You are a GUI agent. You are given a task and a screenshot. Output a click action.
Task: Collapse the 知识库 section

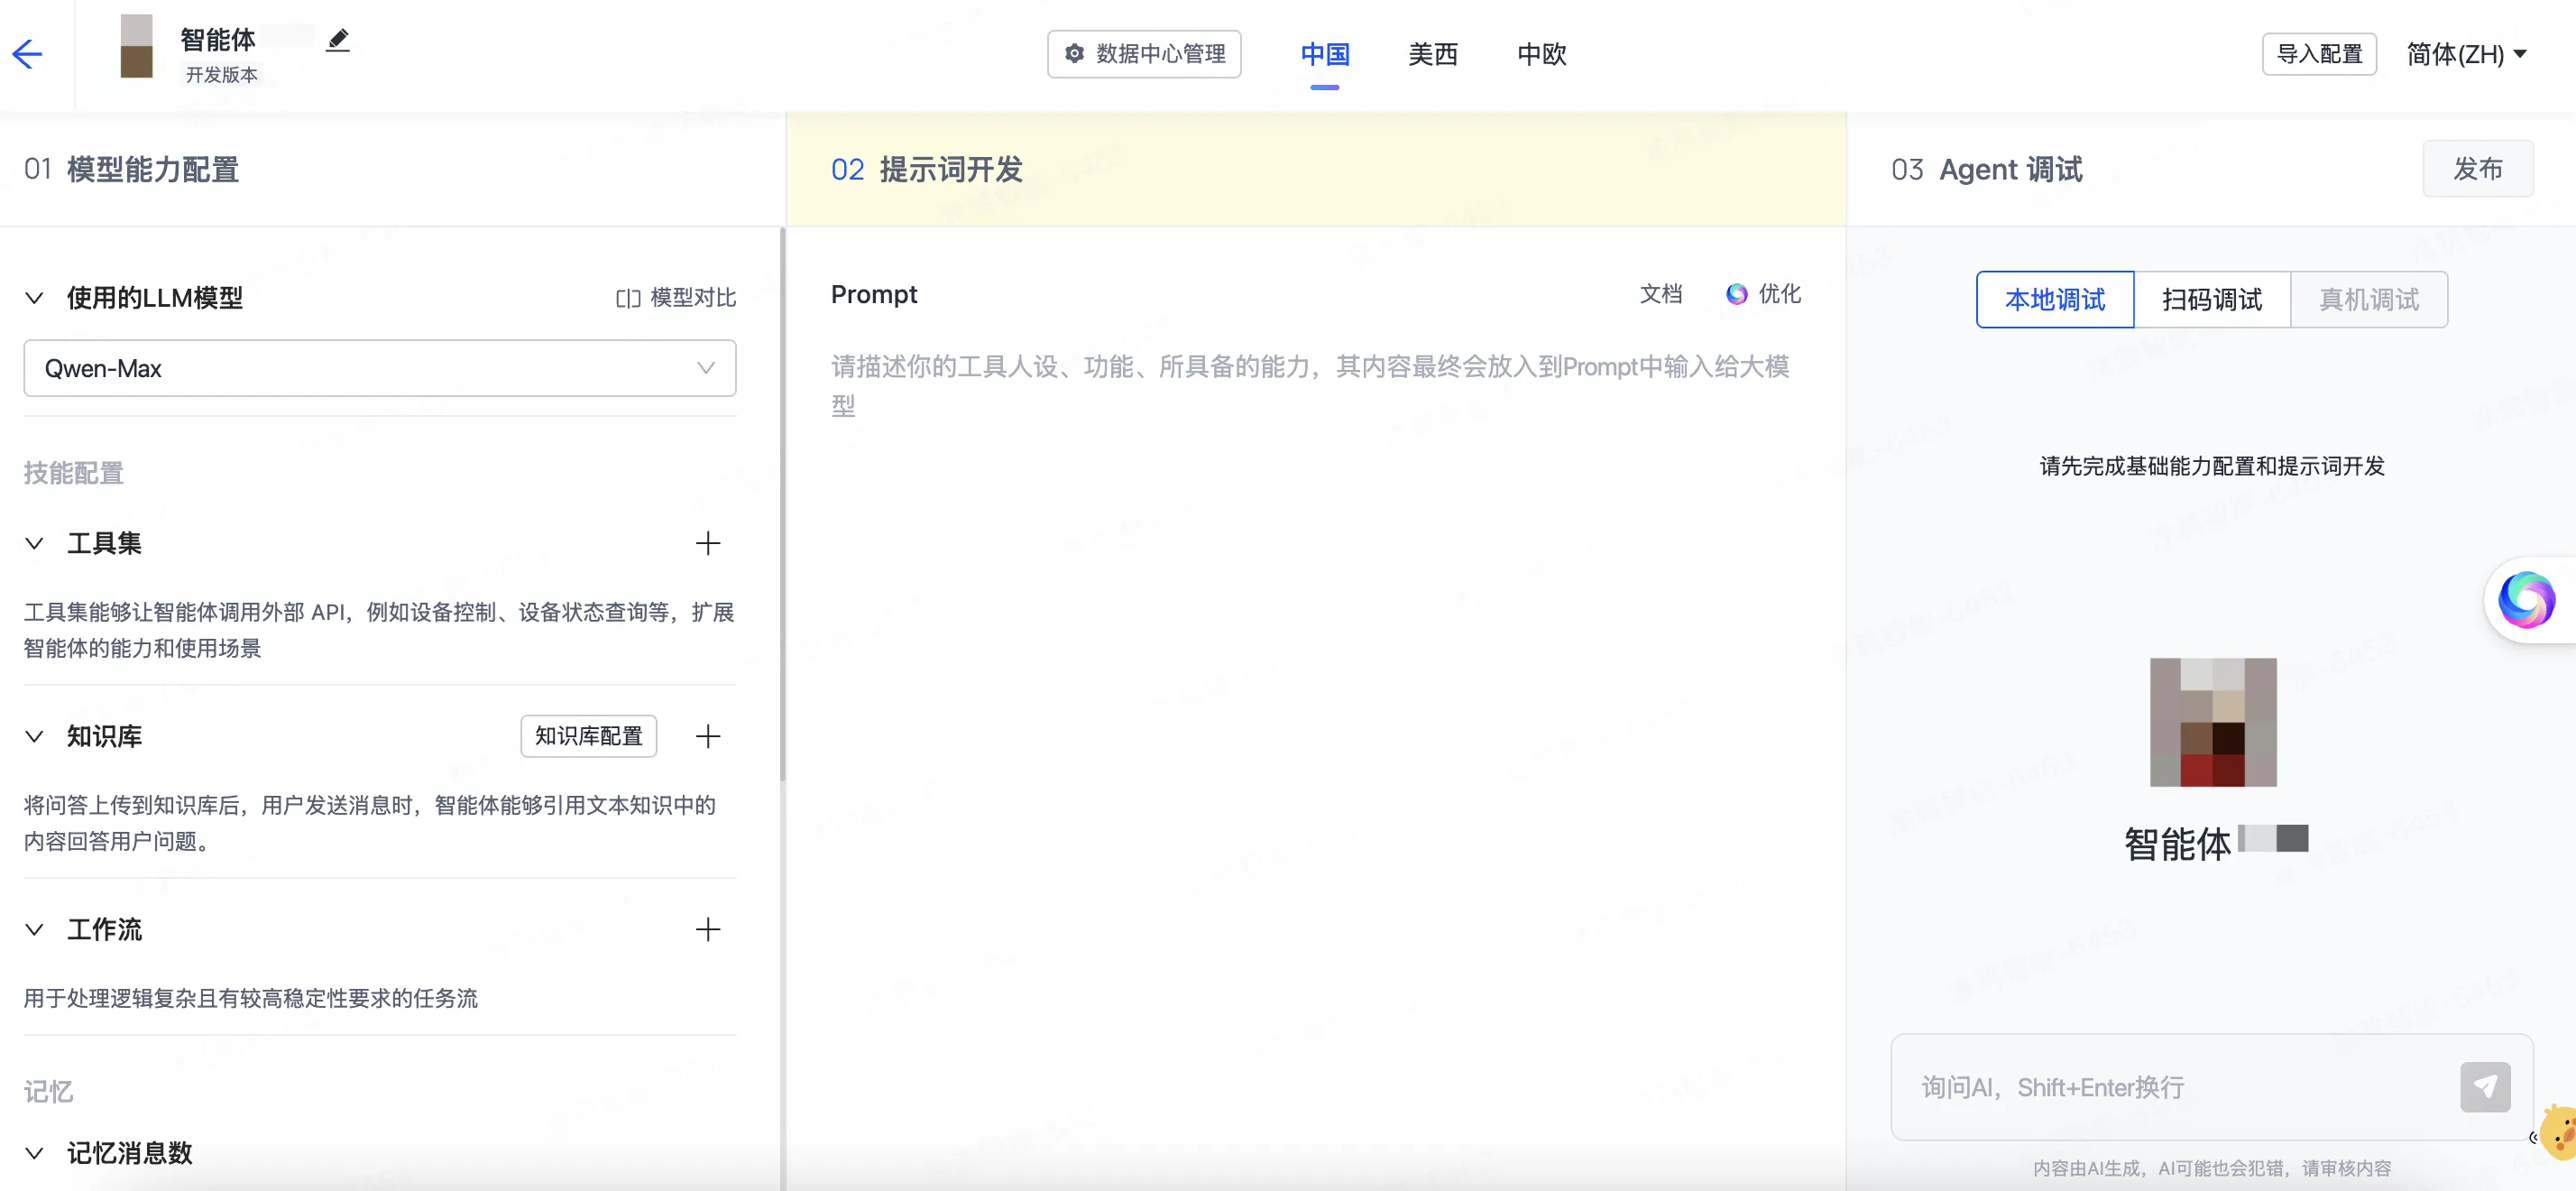click(x=34, y=737)
